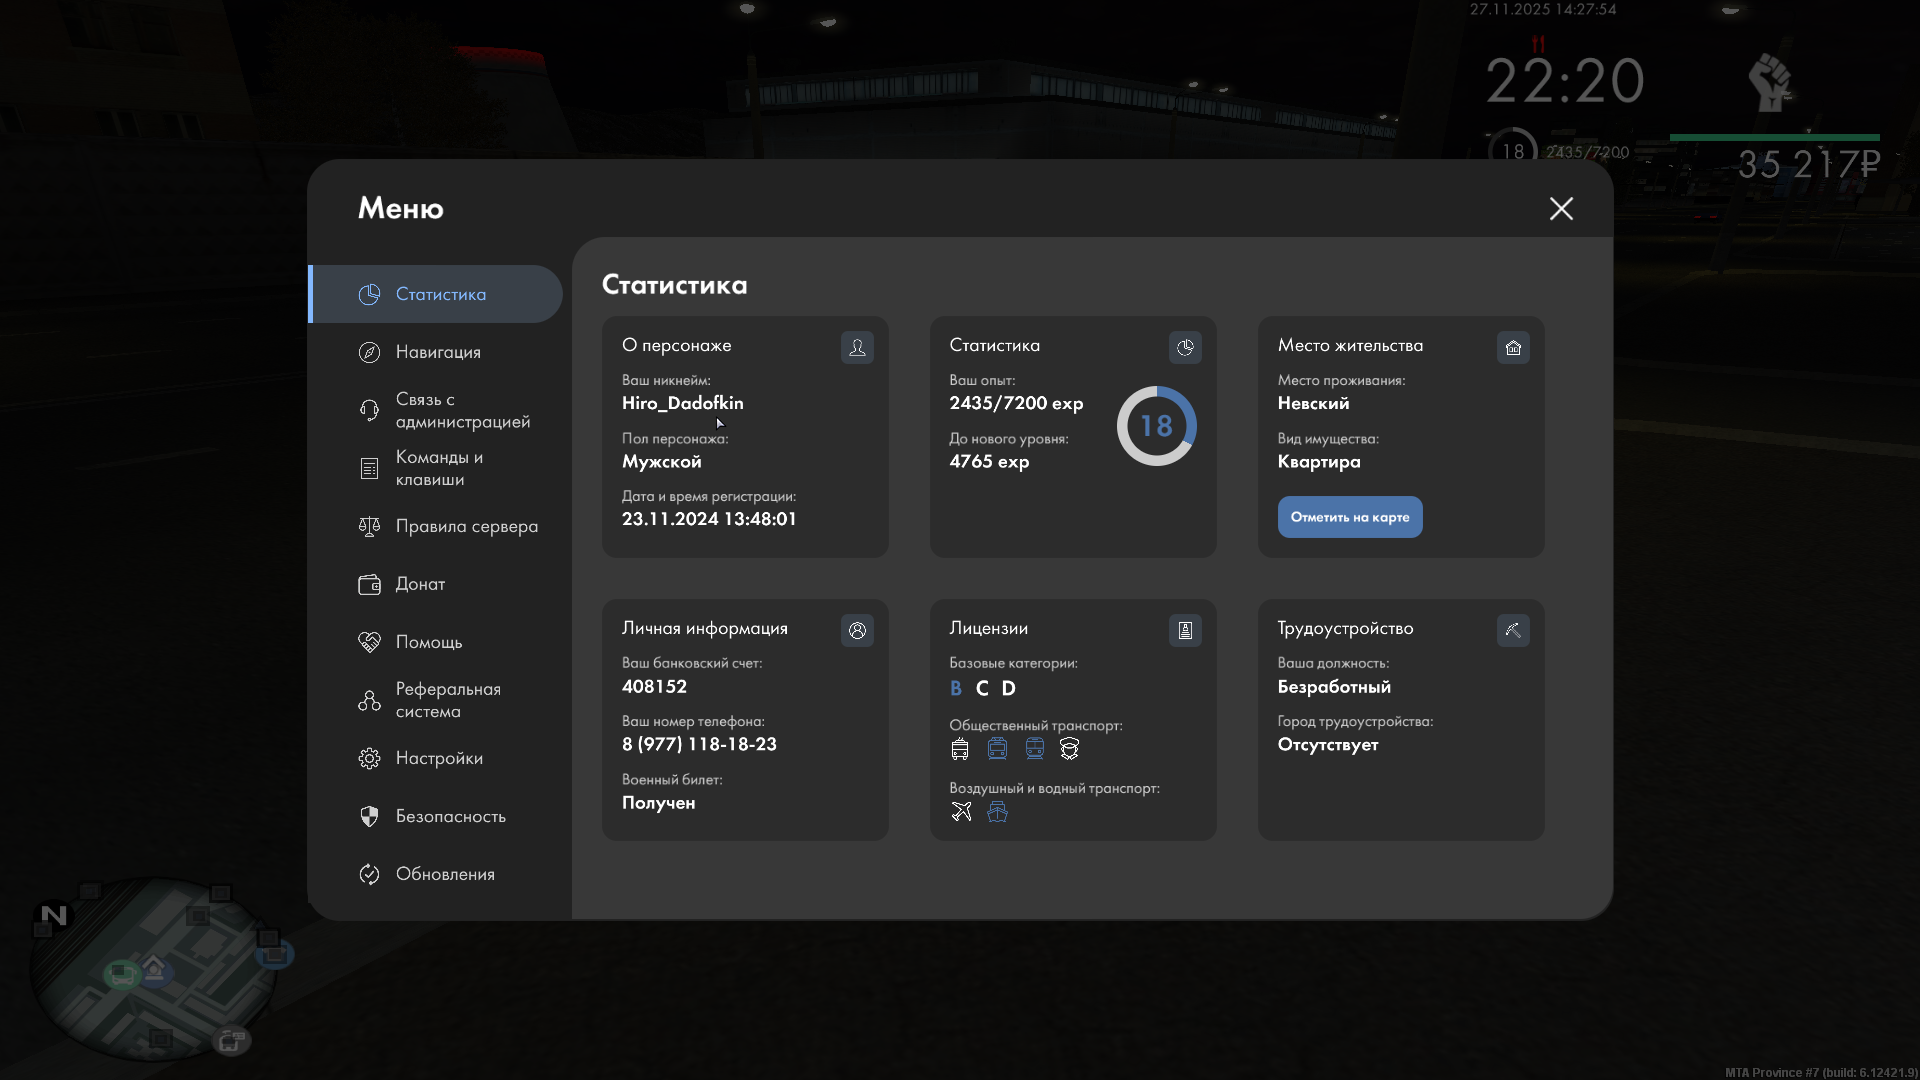Click the level 18 progress ring

coord(1156,426)
